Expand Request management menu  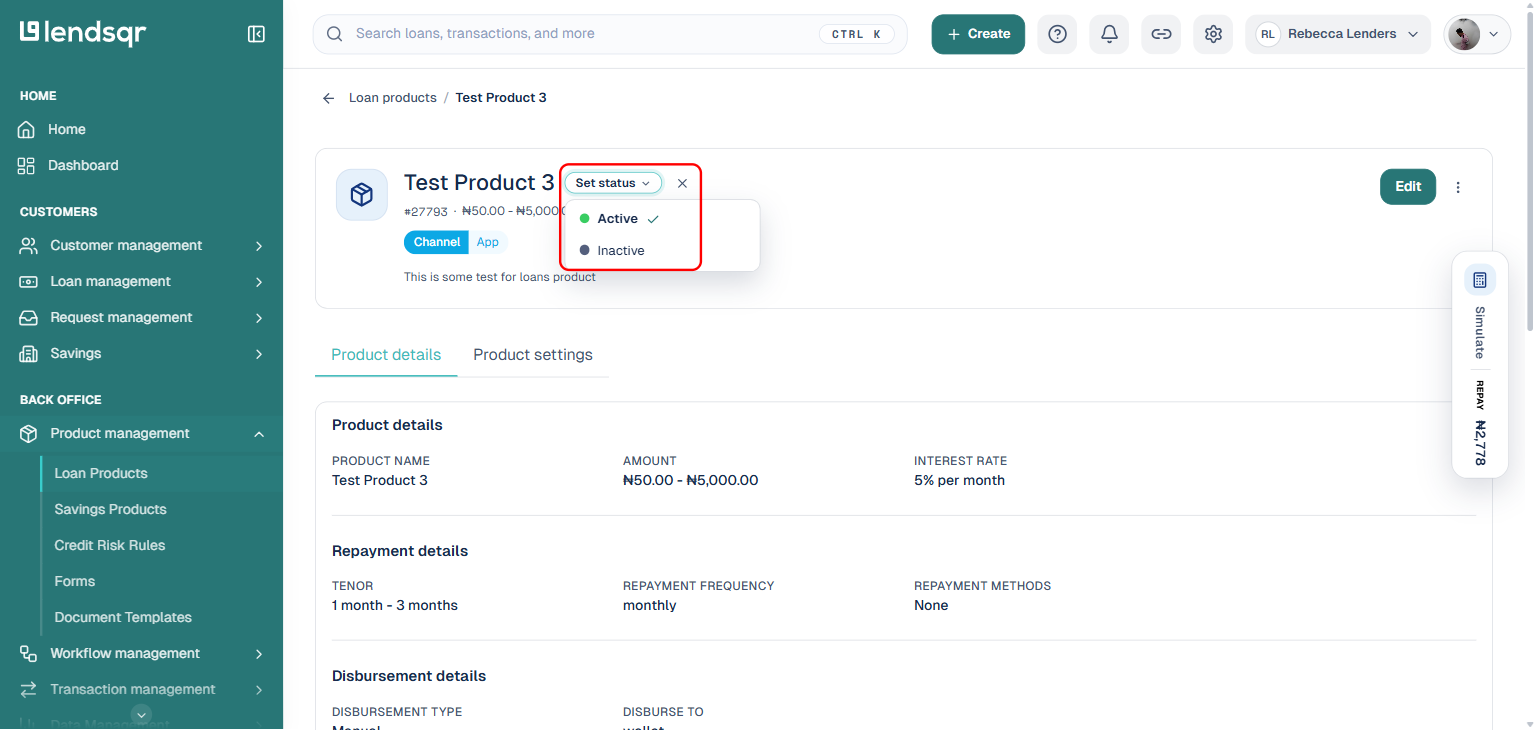click(x=142, y=317)
